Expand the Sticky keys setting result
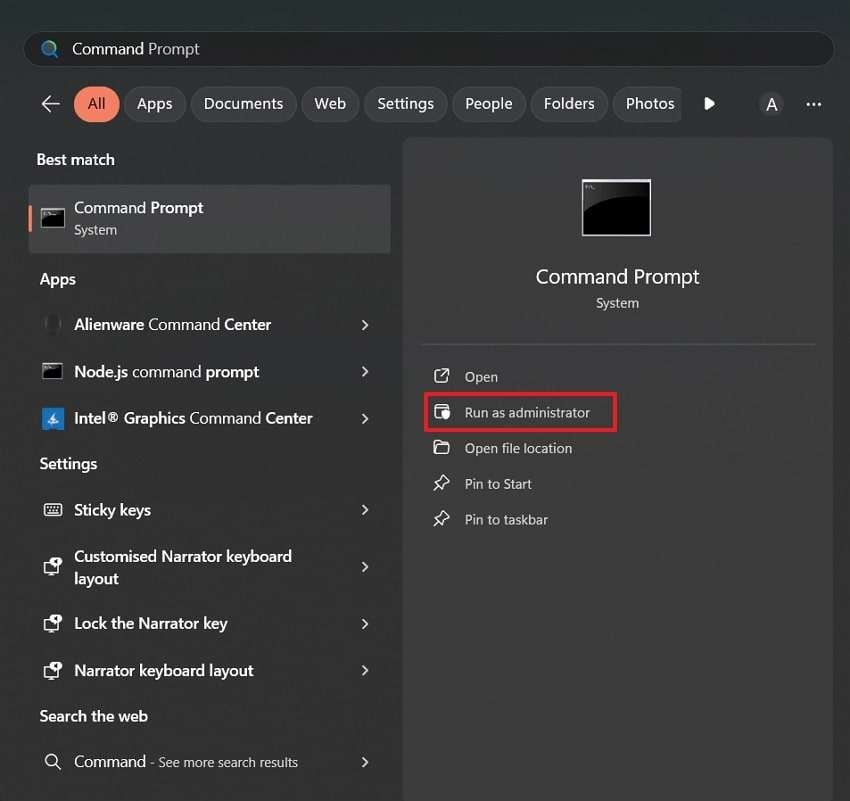This screenshot has height=801, width=850. (x=365, y=510)
